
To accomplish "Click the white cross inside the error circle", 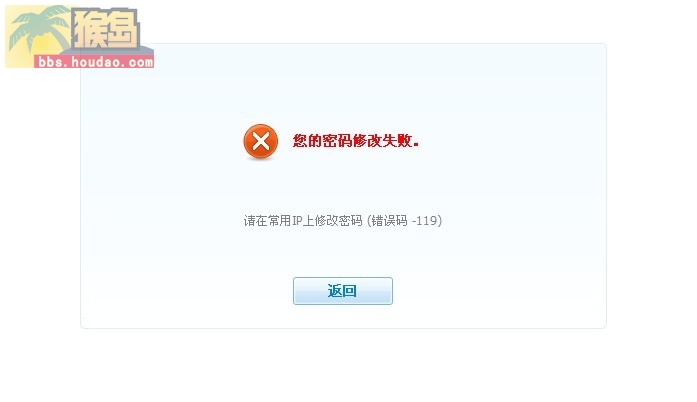I will pyautogui.click(x=260, y=141).
